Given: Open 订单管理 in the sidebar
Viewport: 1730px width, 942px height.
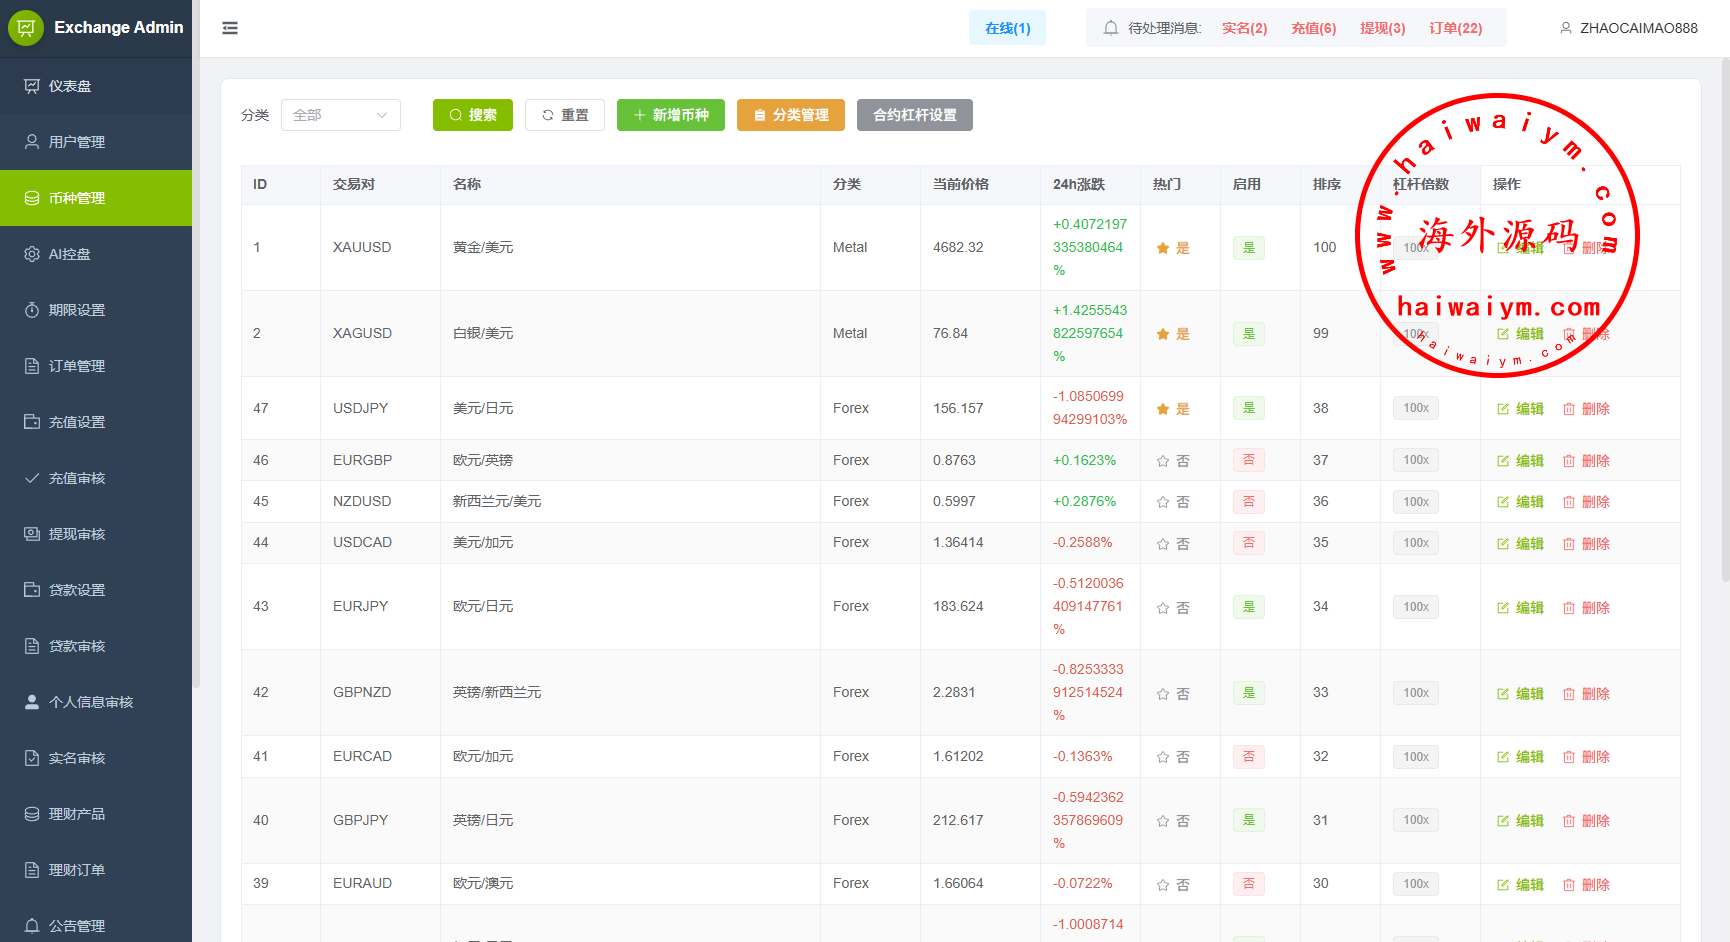Looking at the screenshot, I should [96, 366].
